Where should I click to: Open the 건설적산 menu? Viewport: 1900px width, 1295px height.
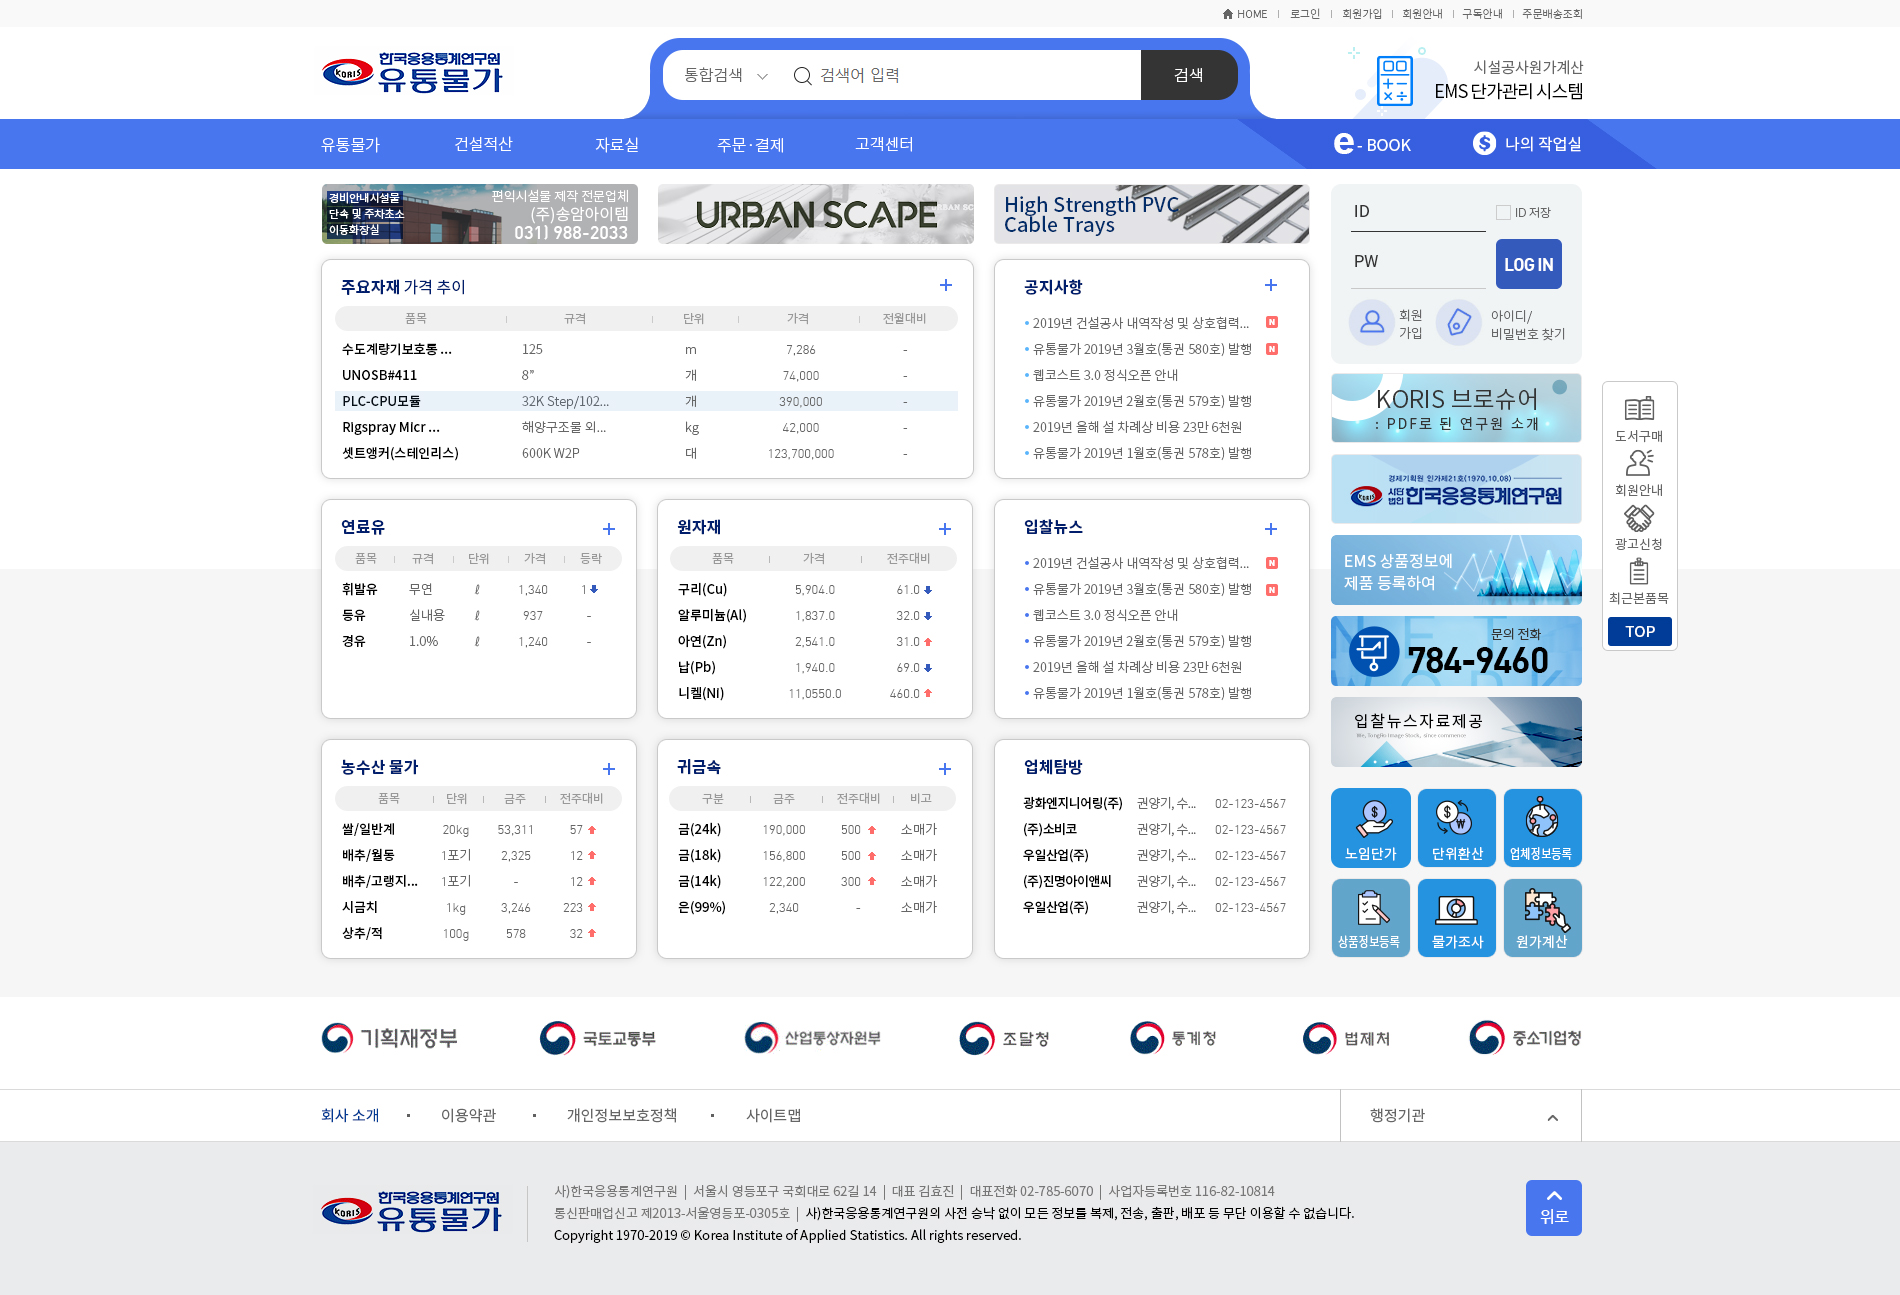coord(483,144)
